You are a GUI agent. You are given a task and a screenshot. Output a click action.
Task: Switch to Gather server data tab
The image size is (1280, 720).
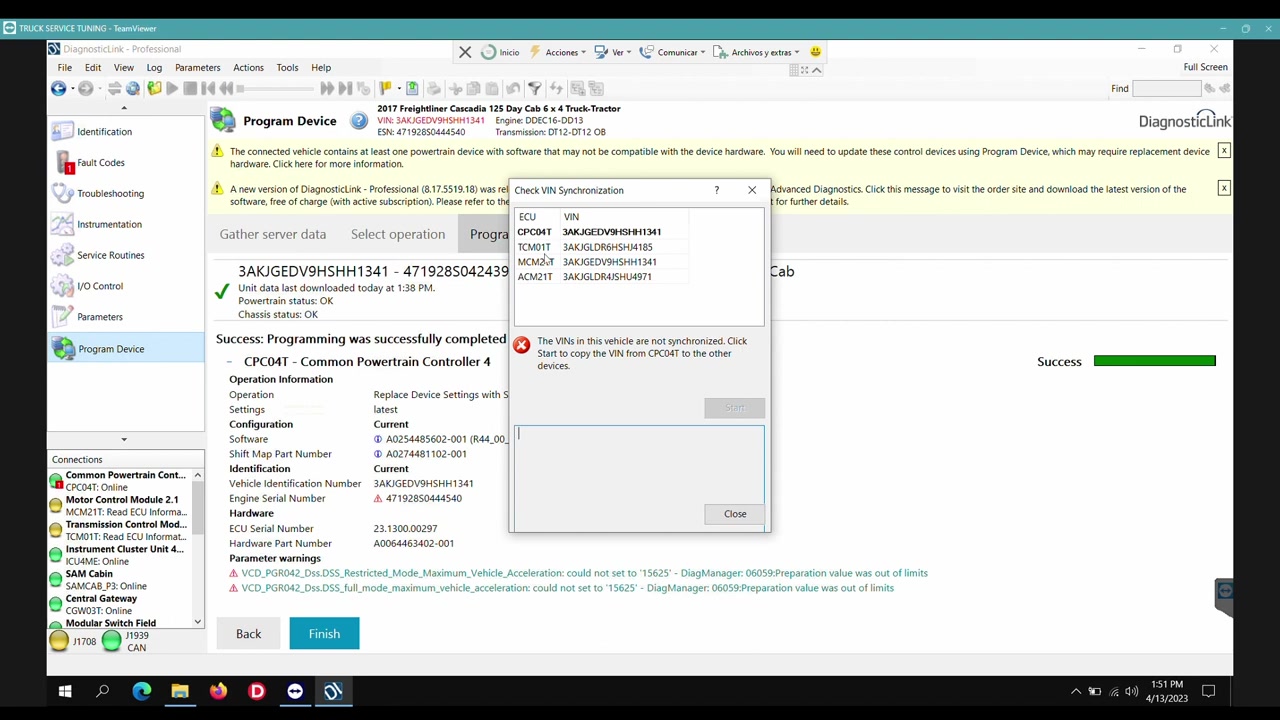(273, 234)
